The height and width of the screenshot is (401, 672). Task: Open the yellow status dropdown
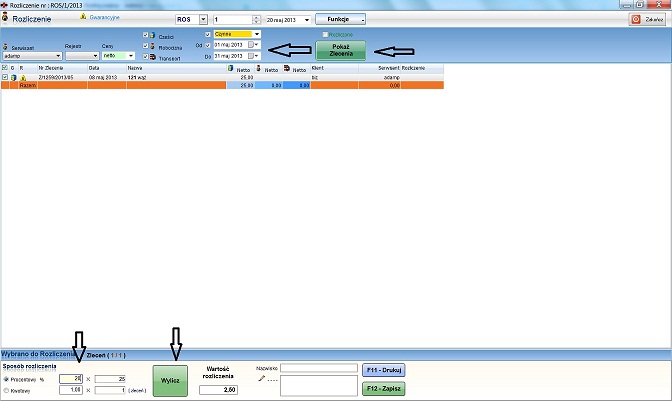tap(257, 34)
